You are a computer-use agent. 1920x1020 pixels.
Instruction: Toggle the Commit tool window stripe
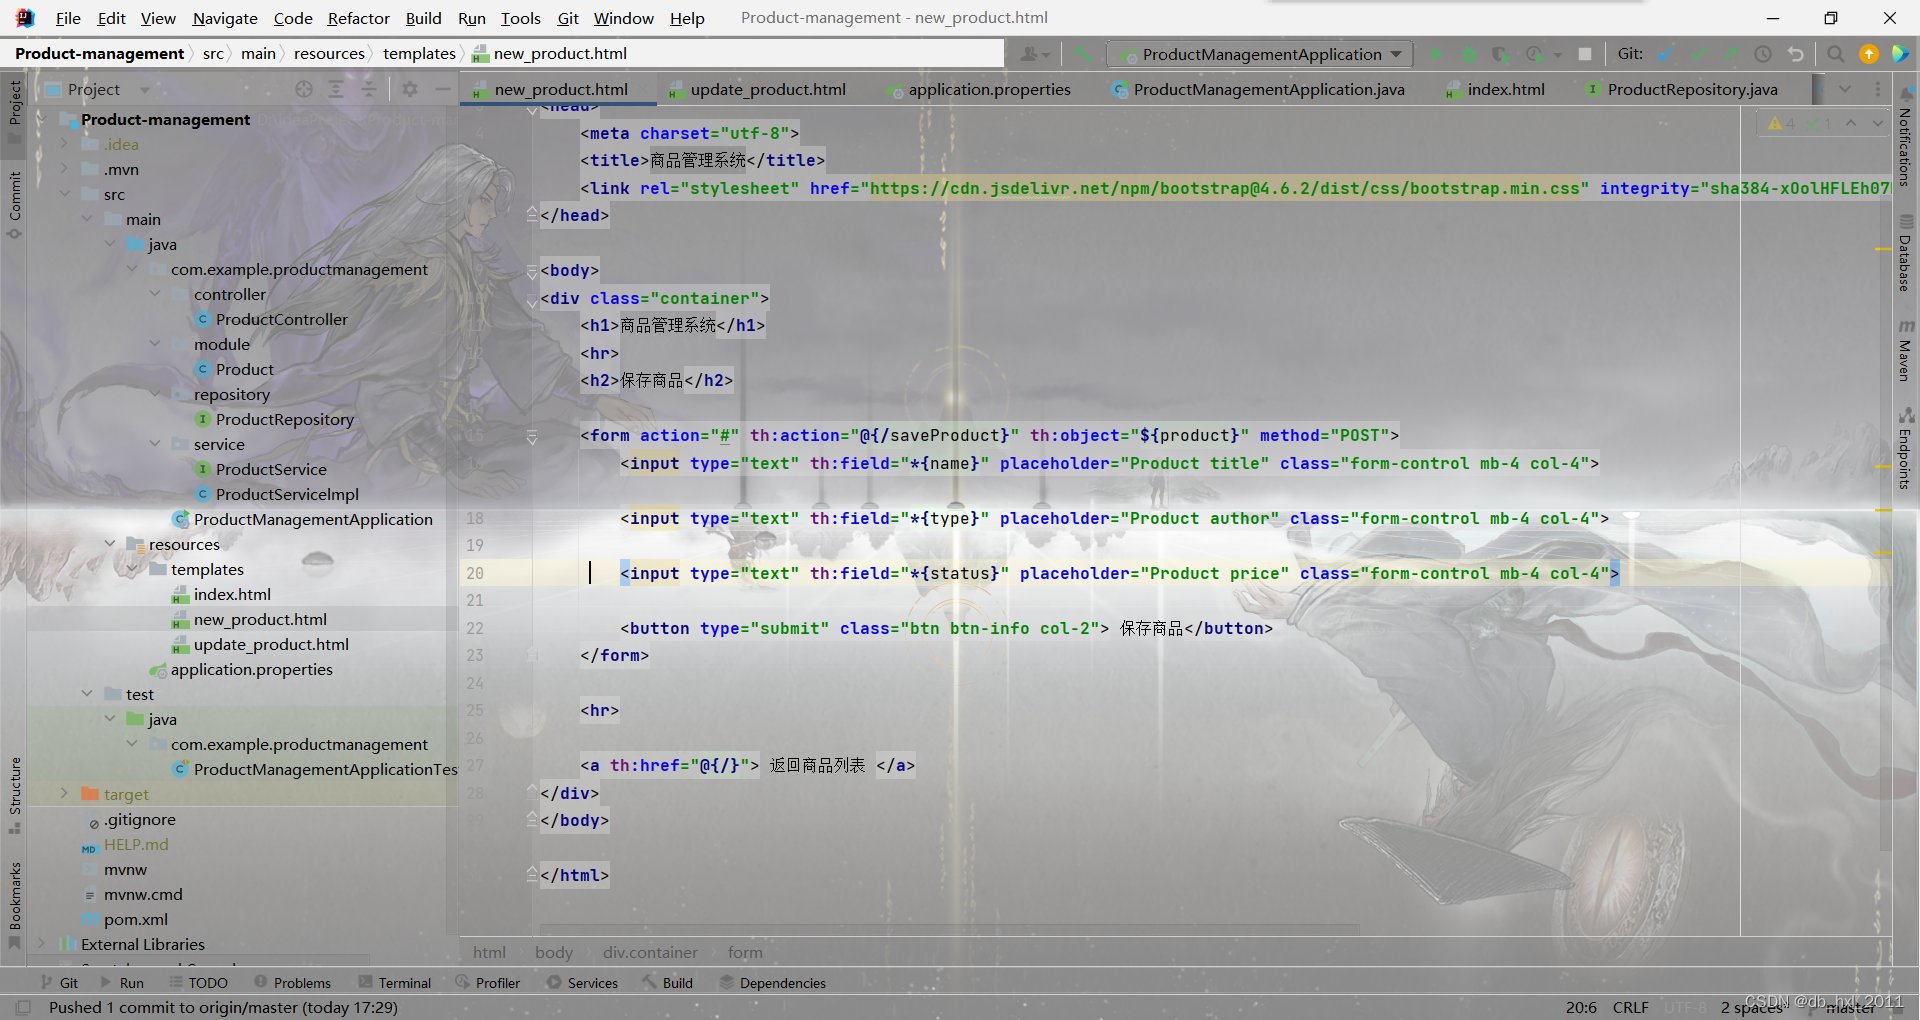pyautogui.click(x=14, y=204)
